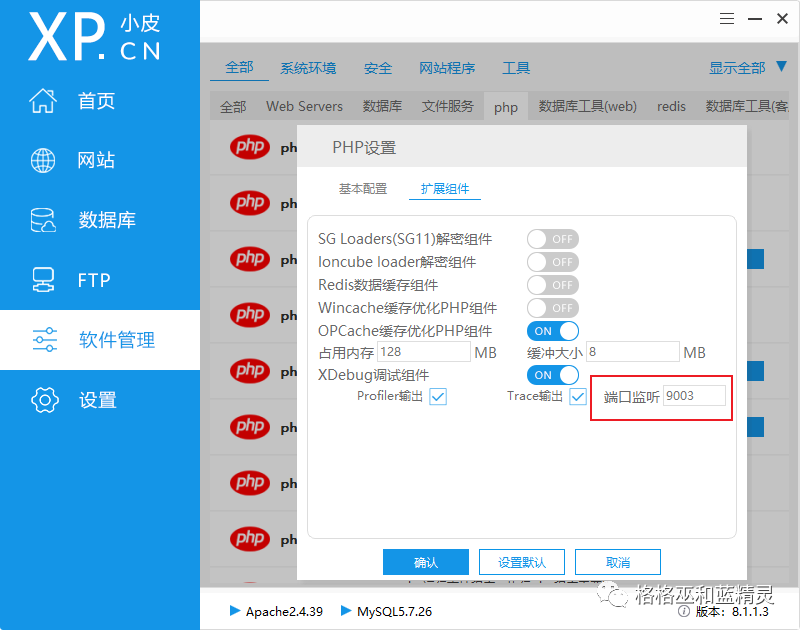This screenshot has height=630, width=800.
Task: Turn off the OPCache缓存优化PHP组件 switch
Action: pos(553,331)
